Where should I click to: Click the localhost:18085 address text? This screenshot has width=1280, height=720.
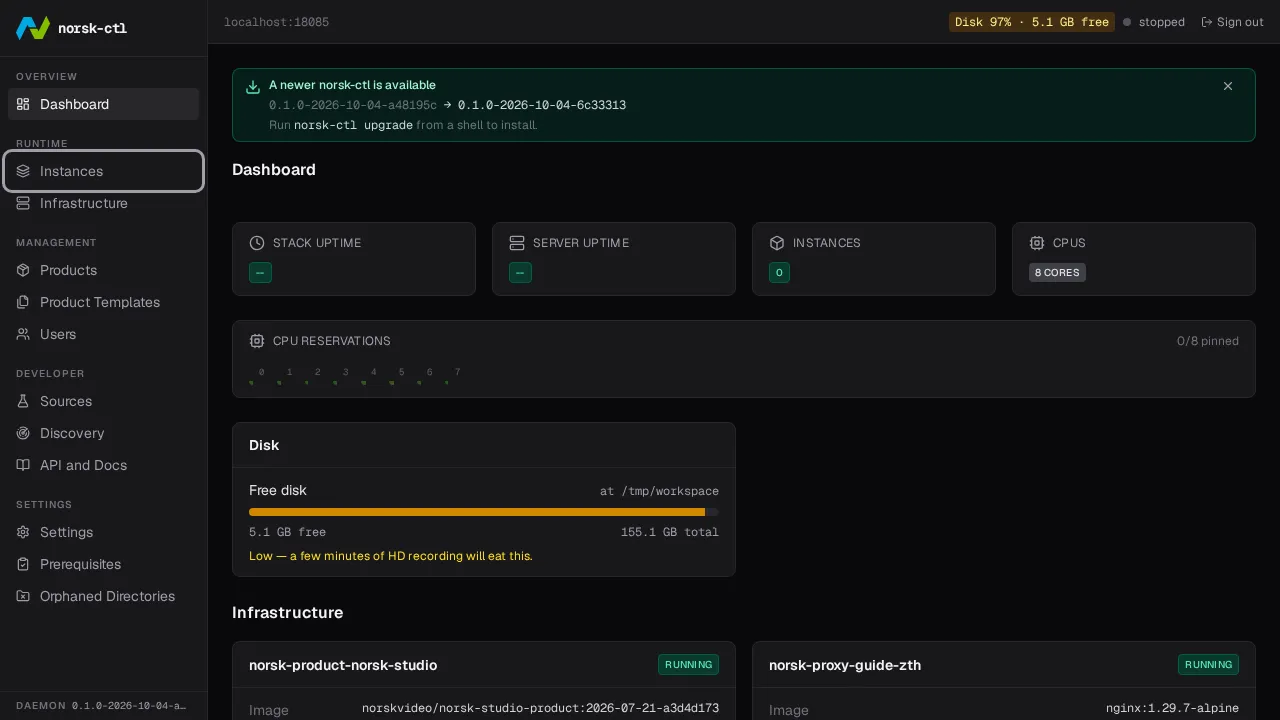276,22
